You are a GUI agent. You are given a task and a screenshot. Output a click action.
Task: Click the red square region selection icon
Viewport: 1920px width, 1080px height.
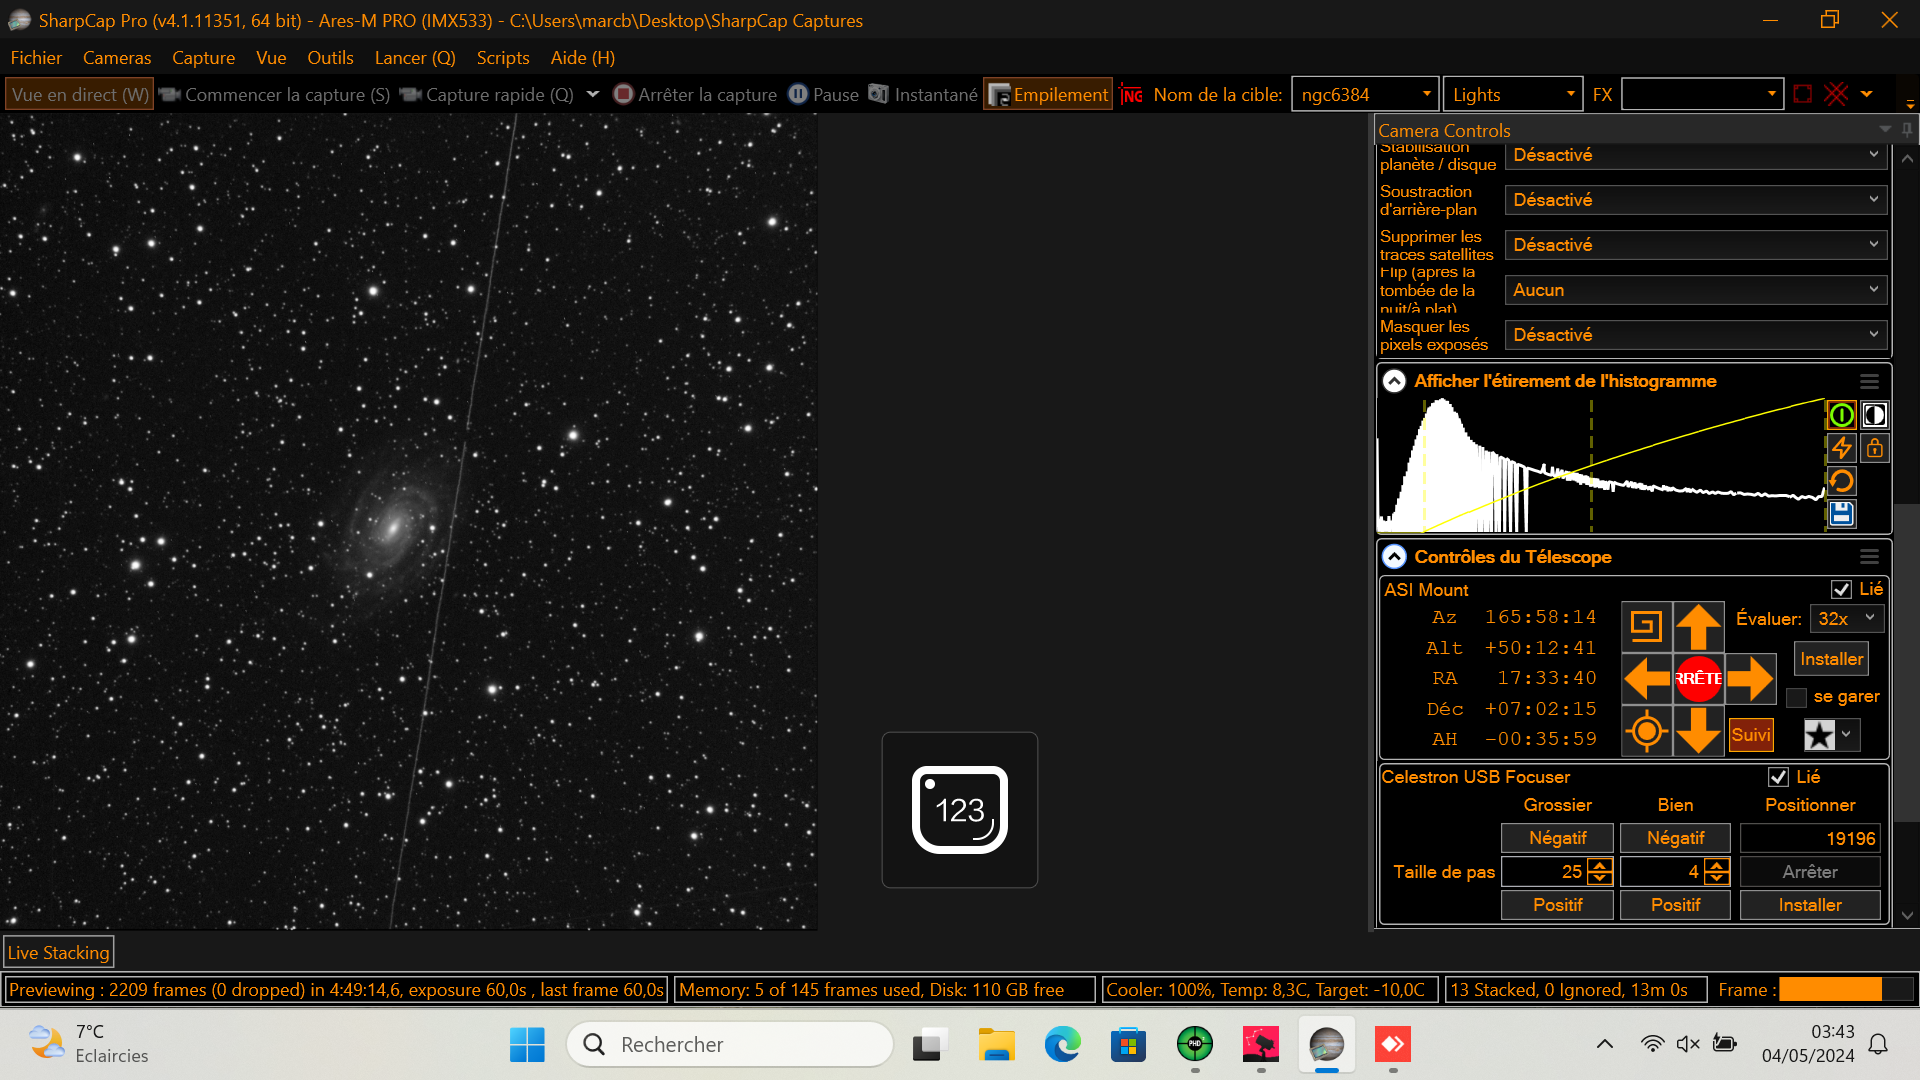tap(1803, 94)
